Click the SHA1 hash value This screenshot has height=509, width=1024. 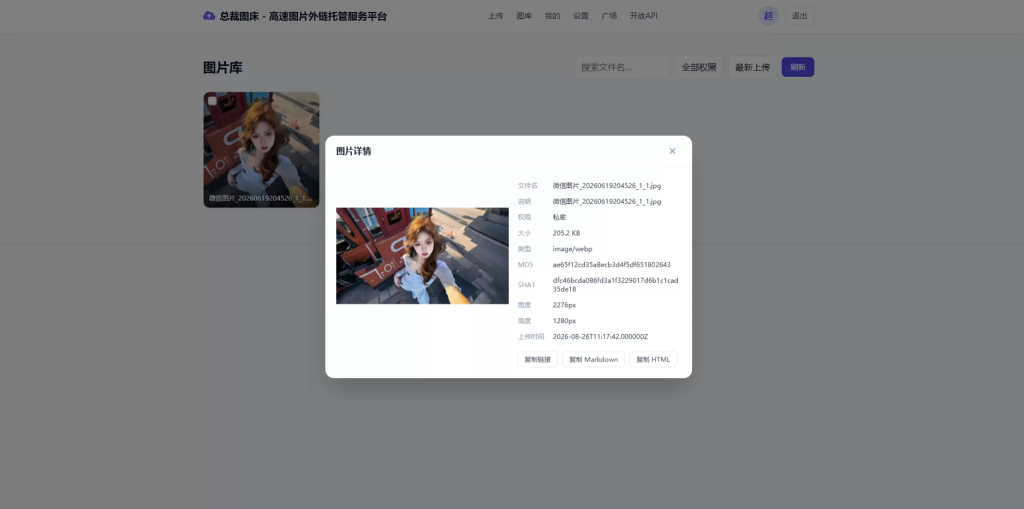[615, 284]
